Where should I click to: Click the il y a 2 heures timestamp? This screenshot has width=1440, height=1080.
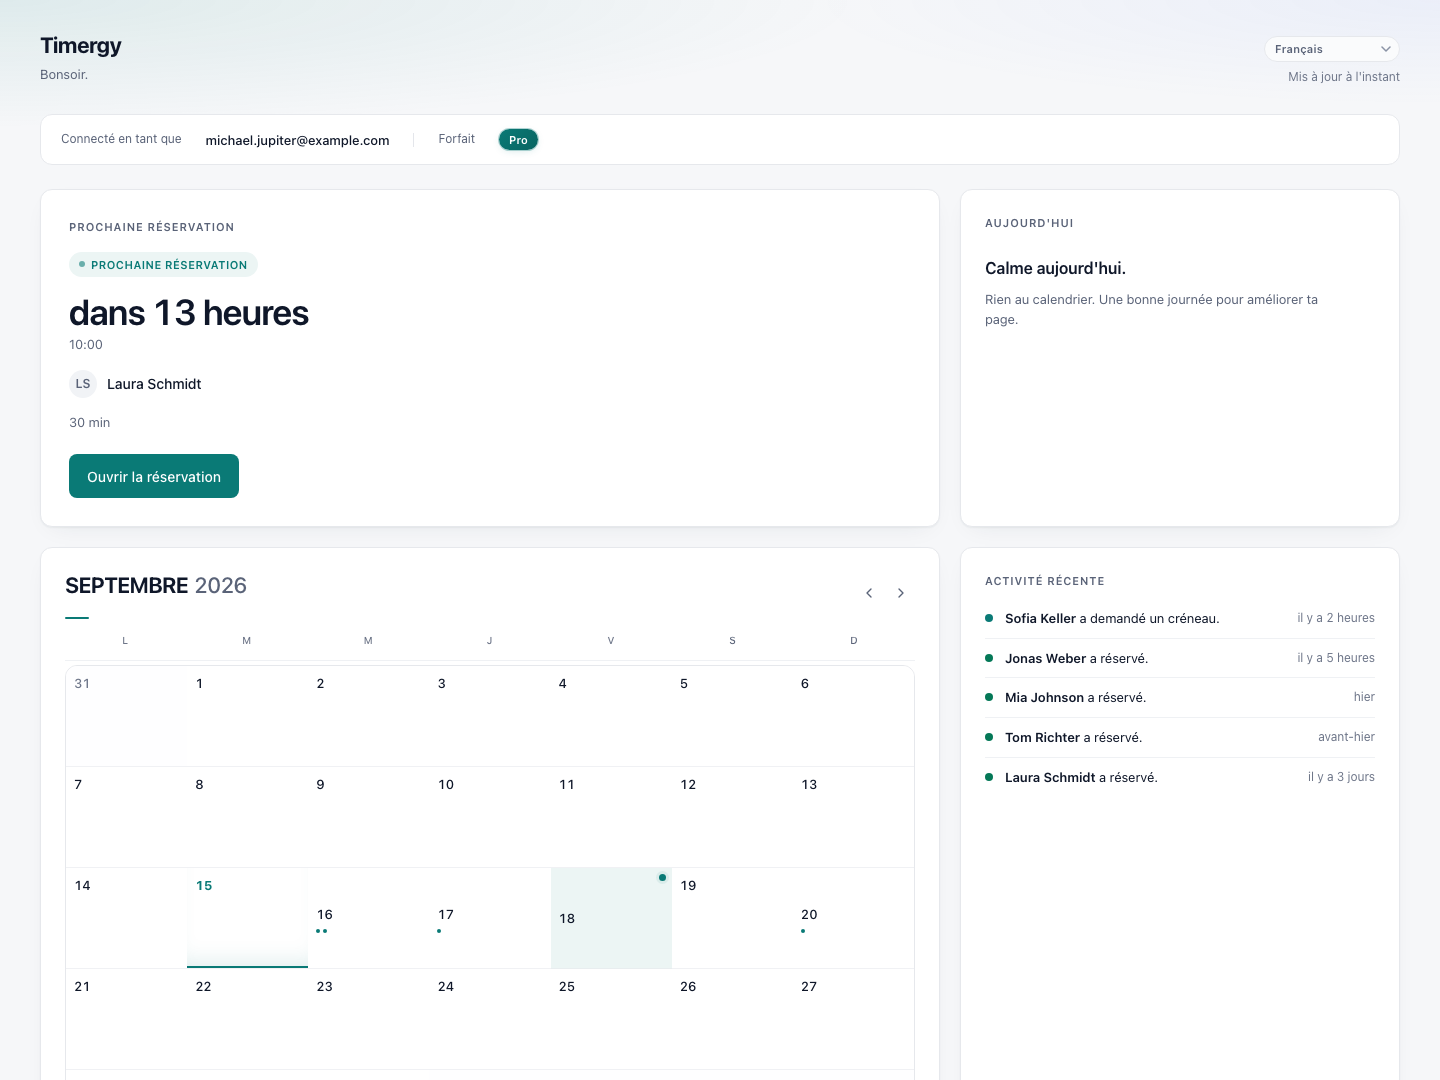pyautogui.click(x=1336, y=618)
